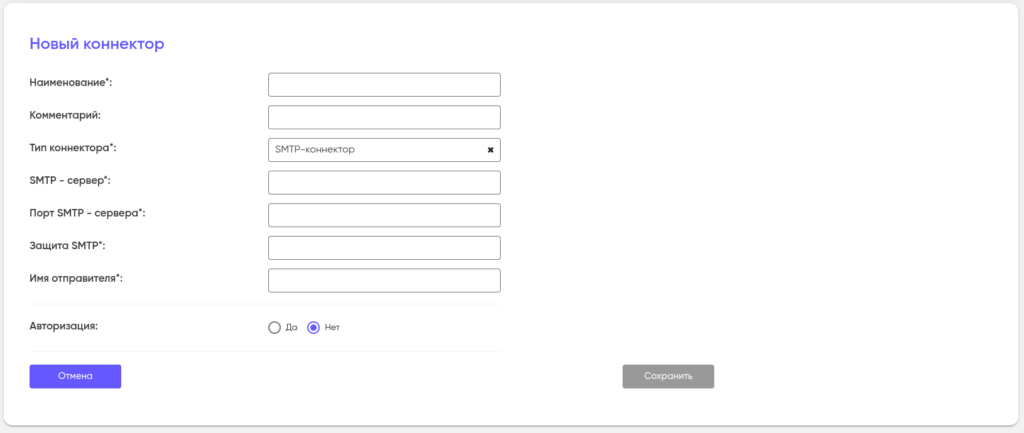The image size is (1024, 433).
Task: Click the Имя отправителя input box
Action: pos(384,280)
